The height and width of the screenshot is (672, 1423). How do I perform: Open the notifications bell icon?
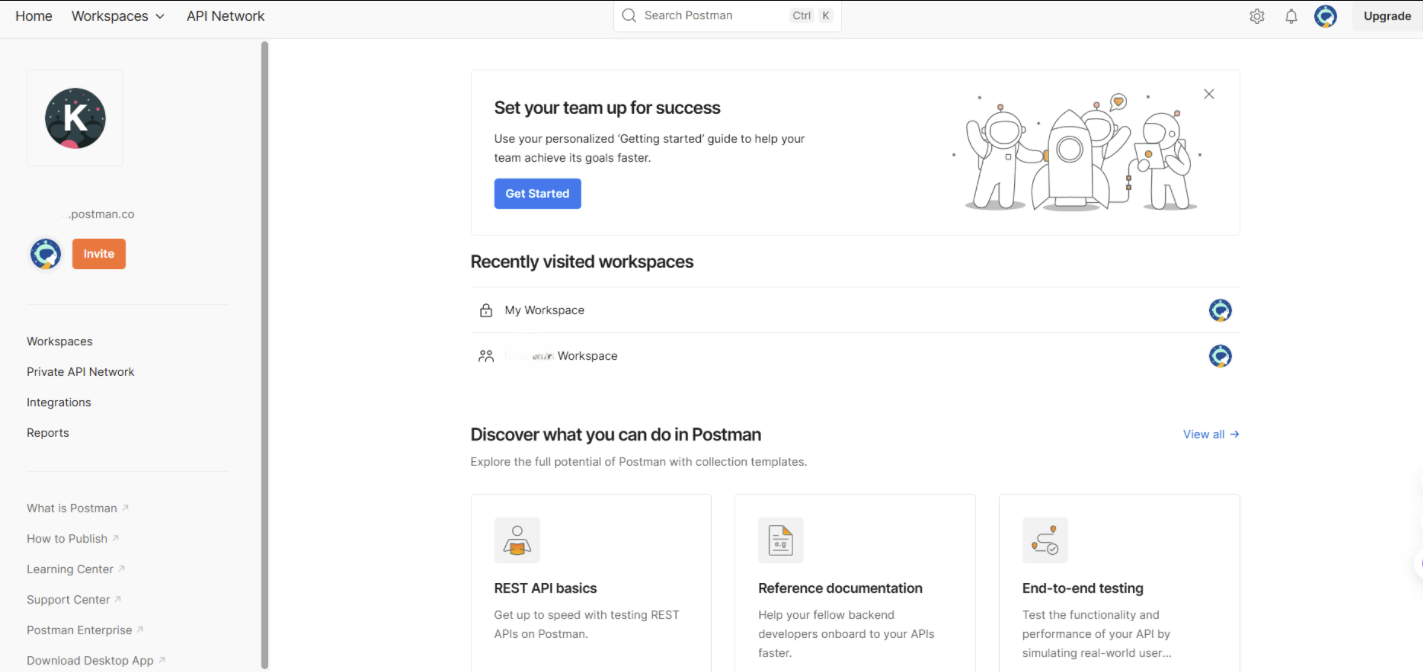[1291, 16]
